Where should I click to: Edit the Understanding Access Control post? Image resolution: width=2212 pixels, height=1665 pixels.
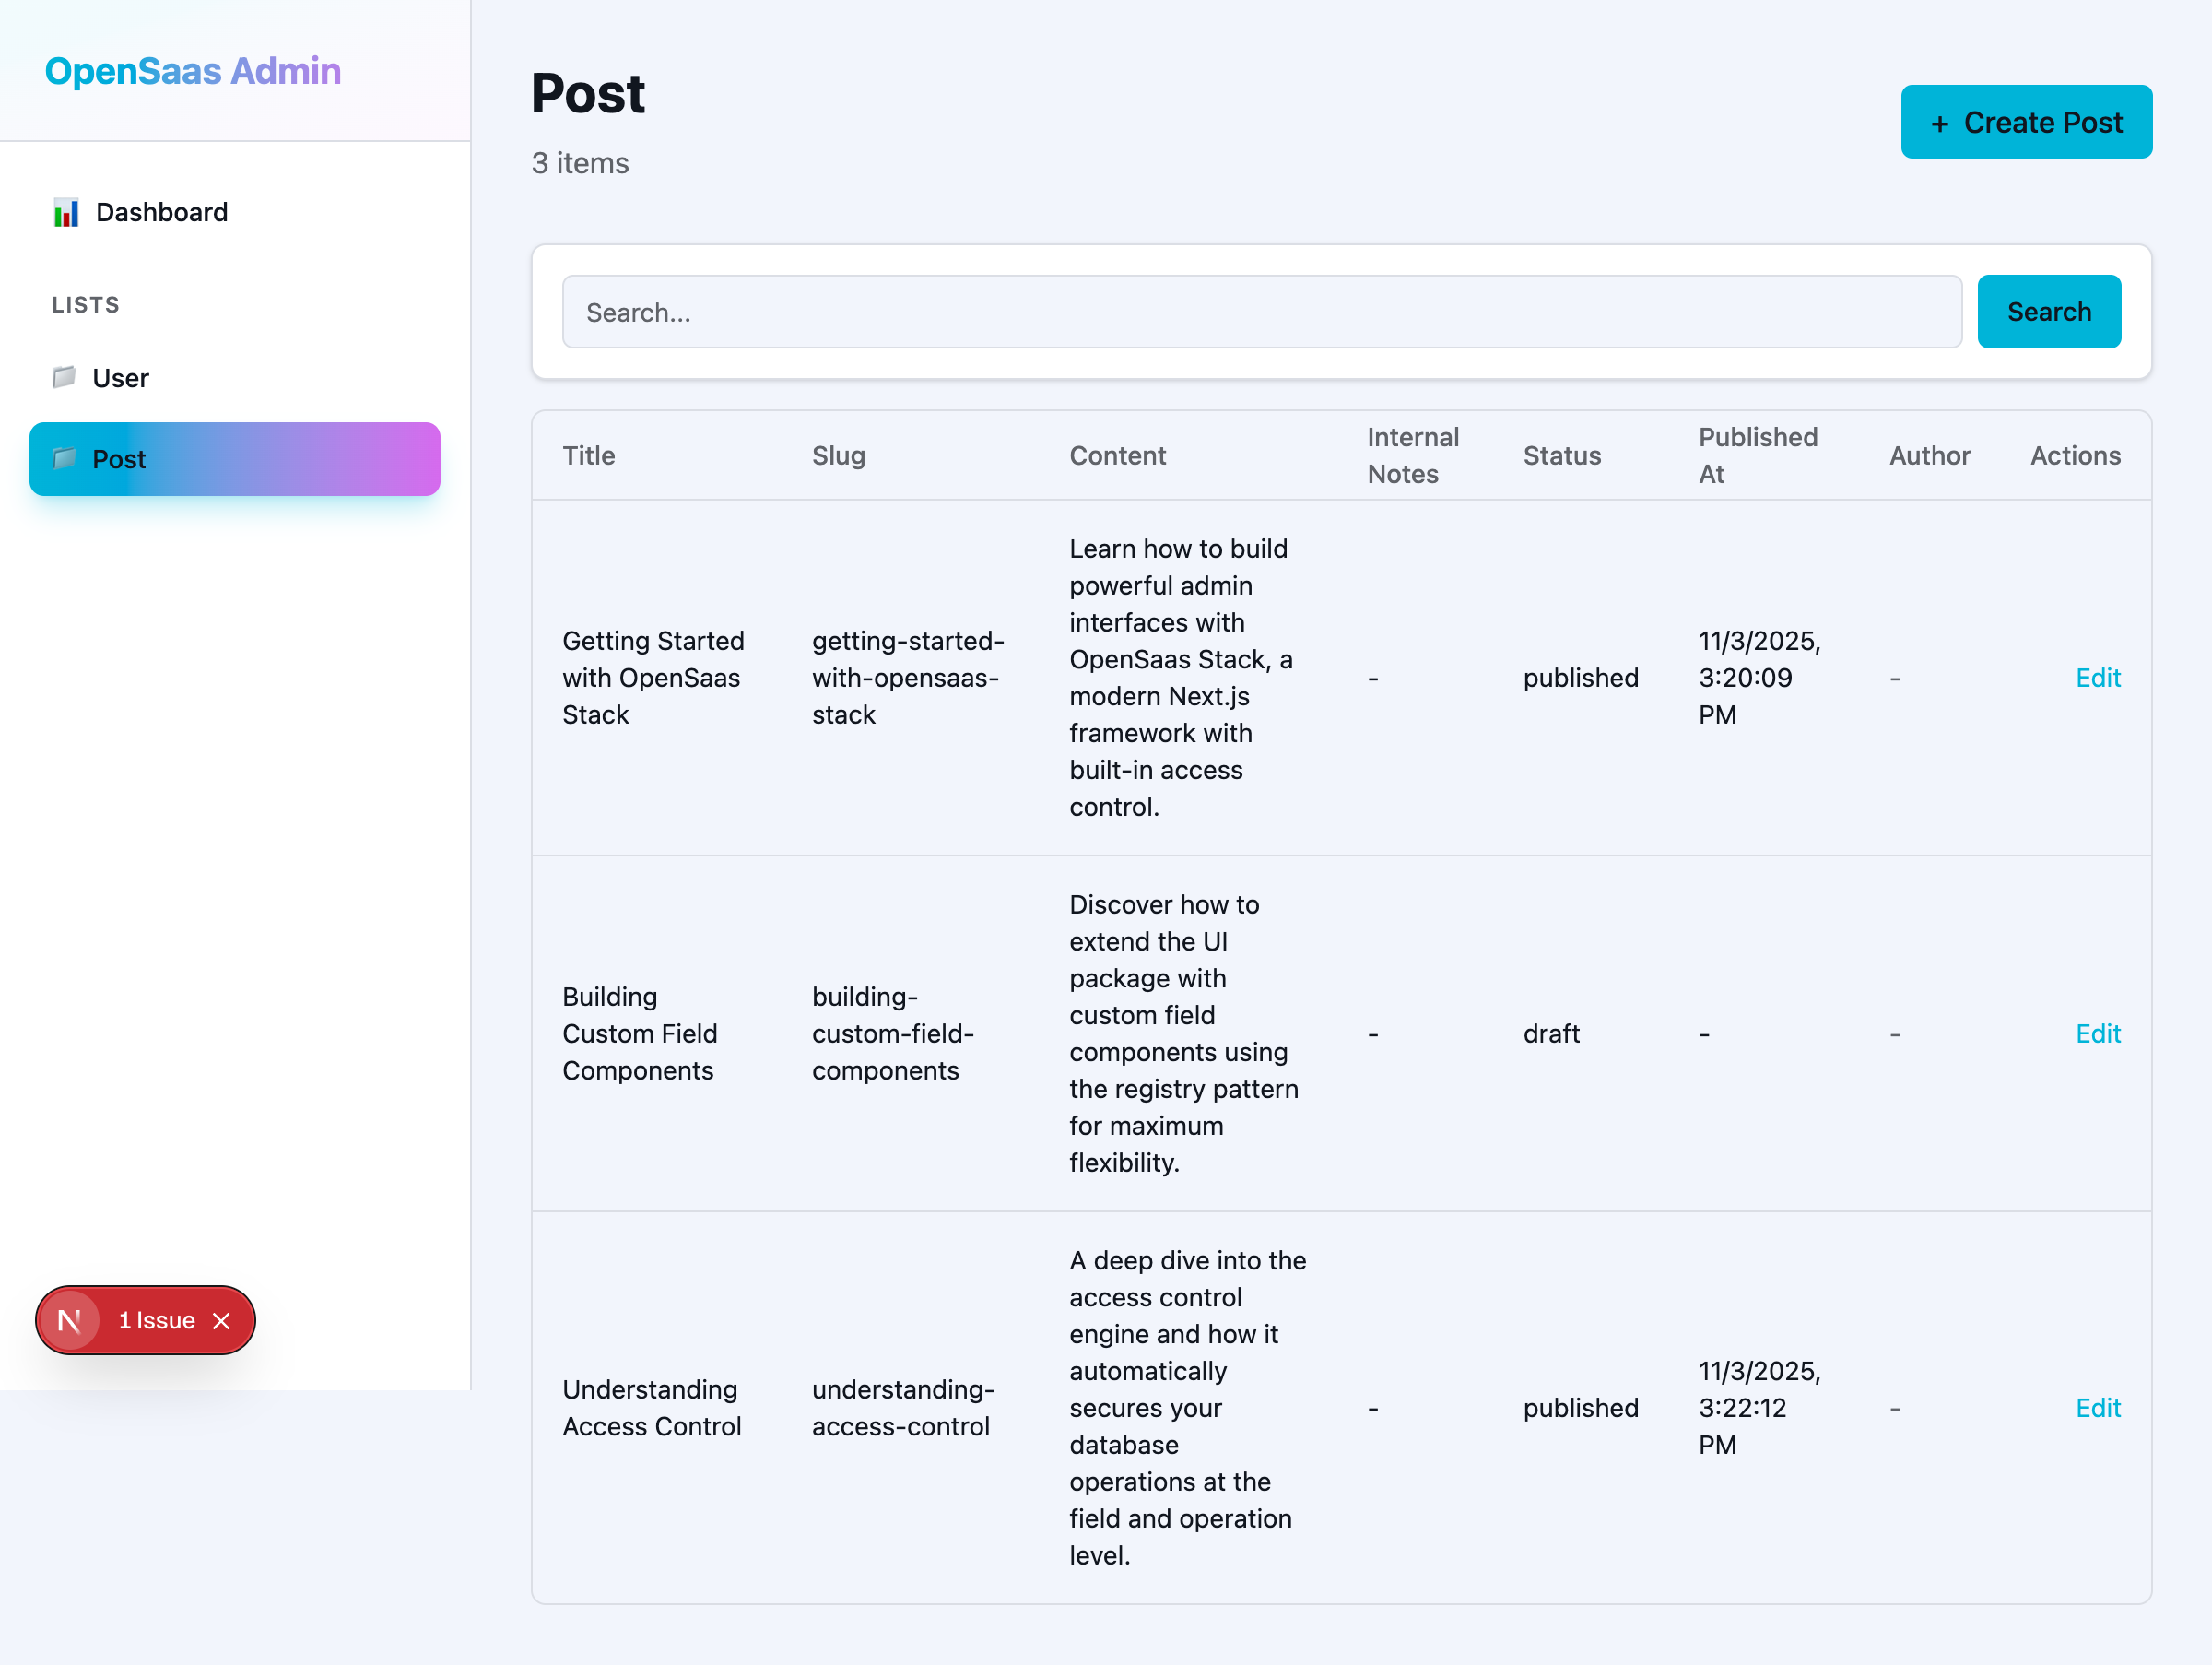point(2098,1408)
